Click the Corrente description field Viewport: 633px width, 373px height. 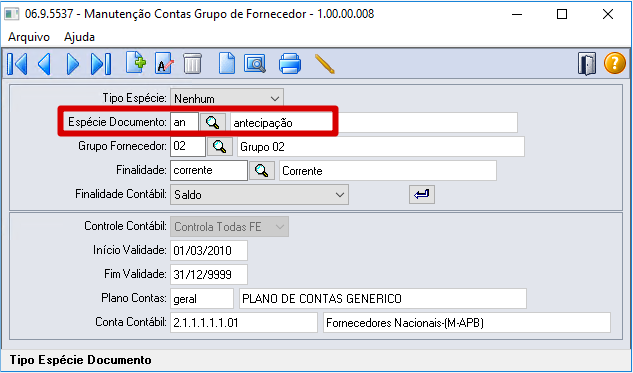pos(388,171)
